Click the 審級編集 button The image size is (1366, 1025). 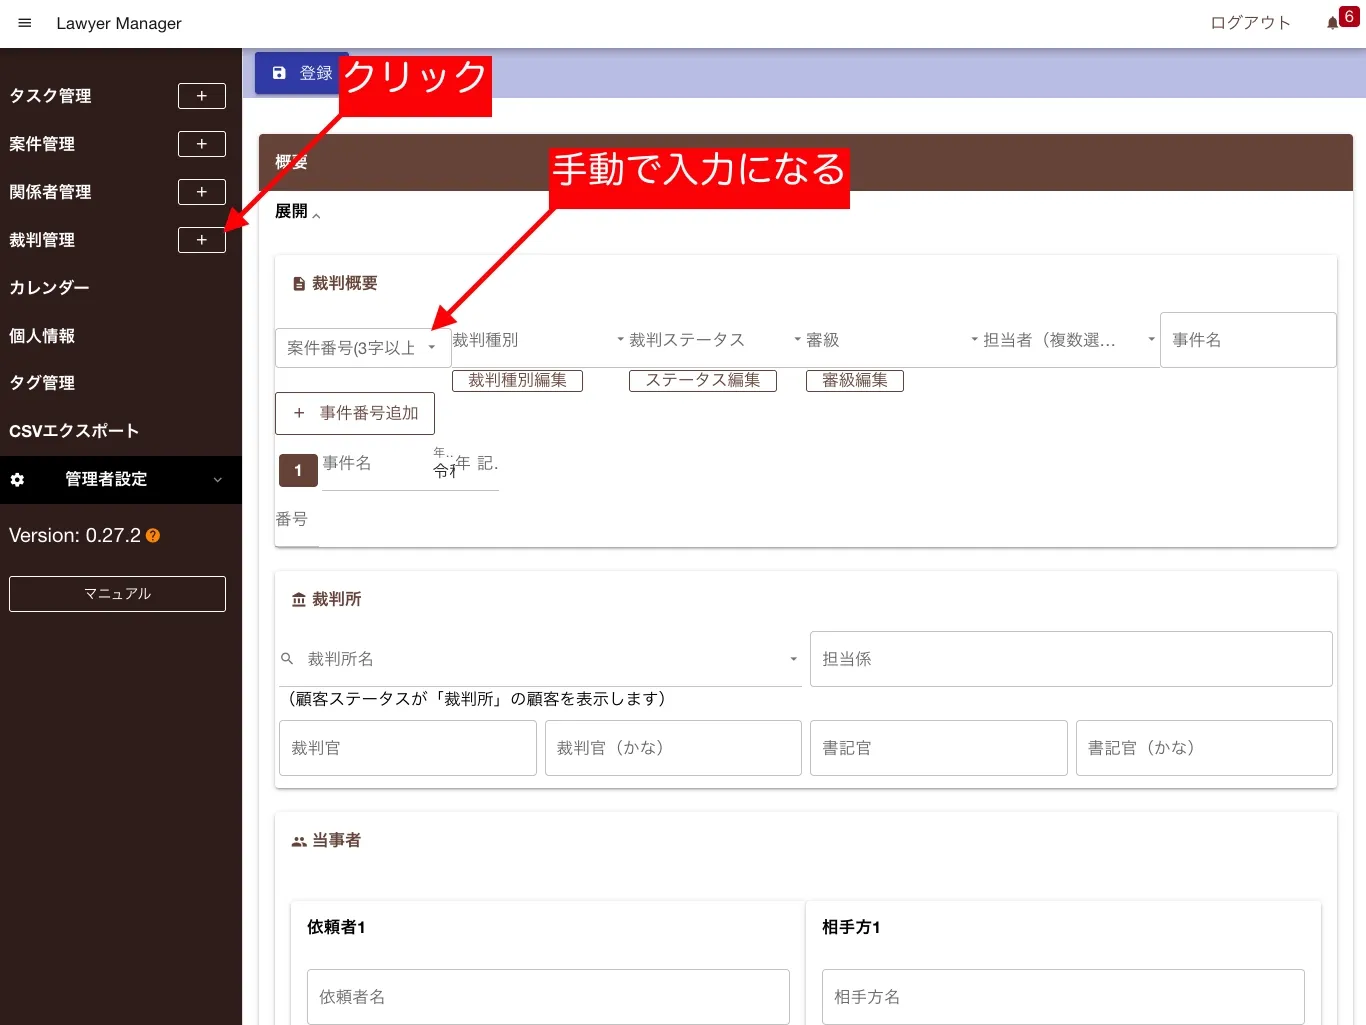point(855,381)
